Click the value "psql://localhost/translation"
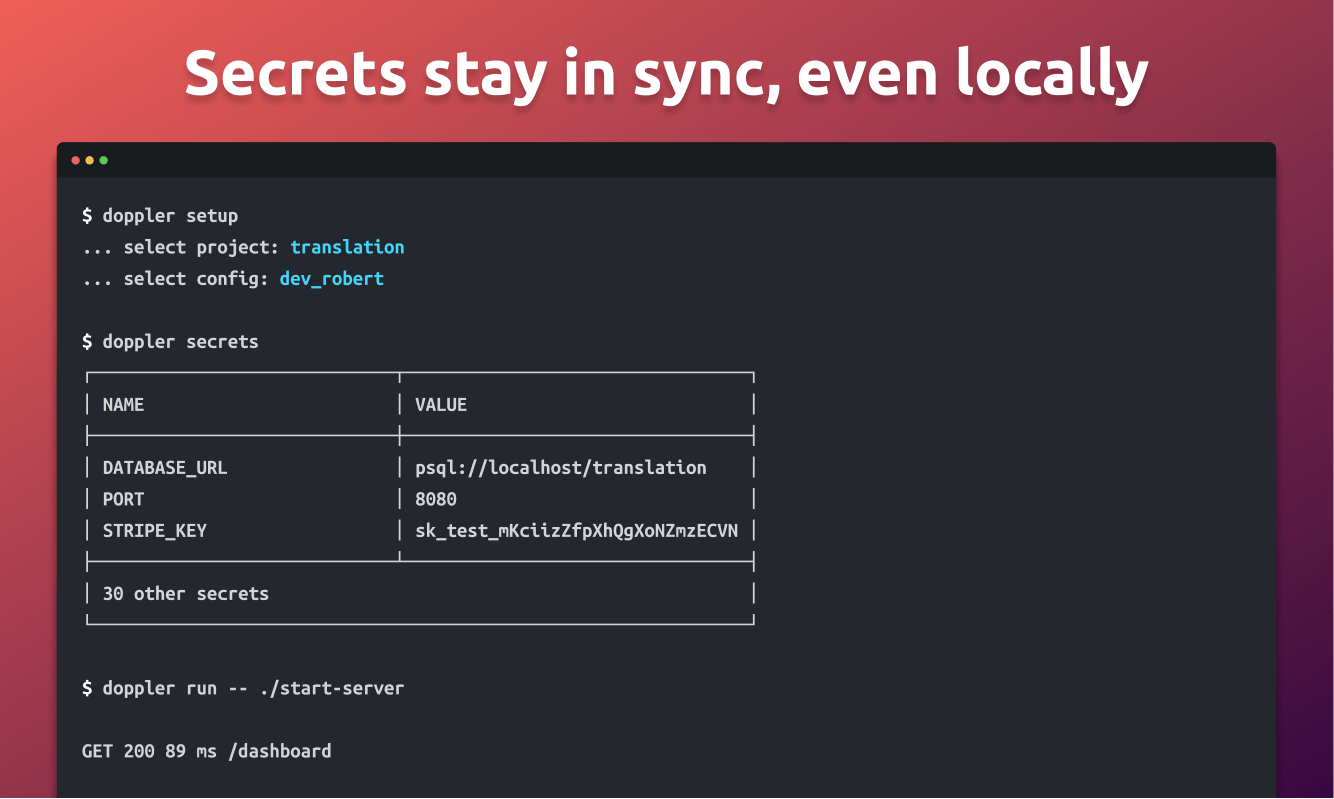 click(561, 468)
